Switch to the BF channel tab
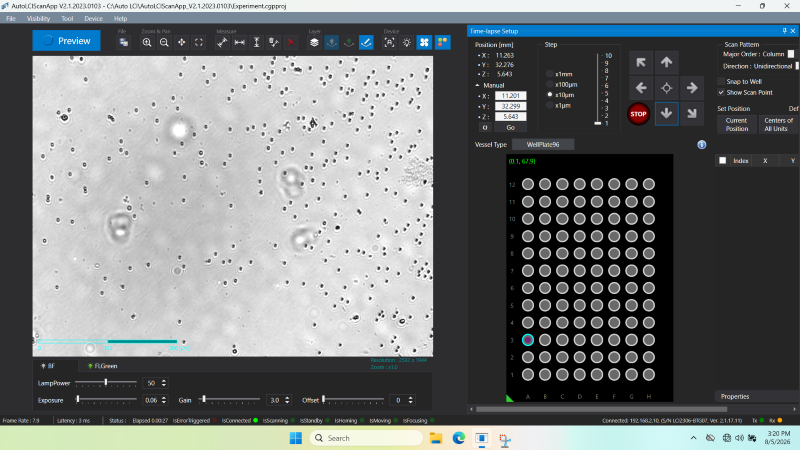 (48, 366)
